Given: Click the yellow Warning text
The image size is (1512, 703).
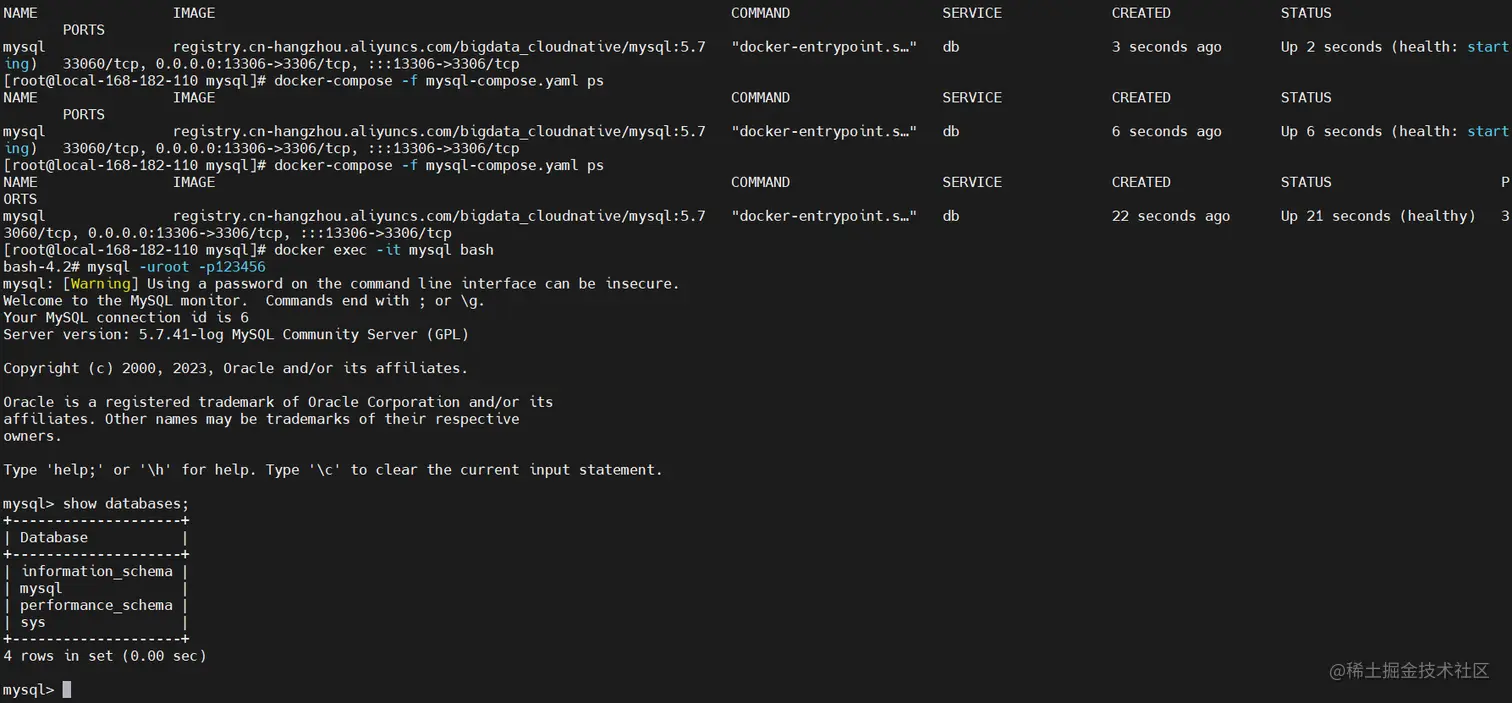Looking at the screenshot, I should tap(101, 283).
